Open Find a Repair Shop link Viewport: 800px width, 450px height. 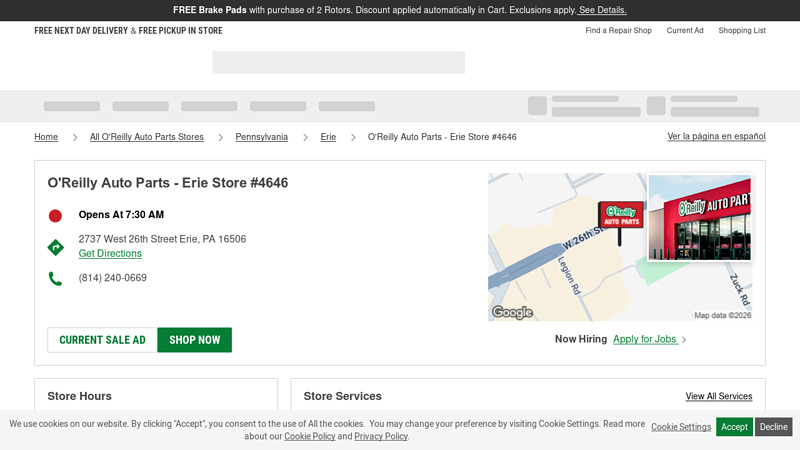point(618,31)
